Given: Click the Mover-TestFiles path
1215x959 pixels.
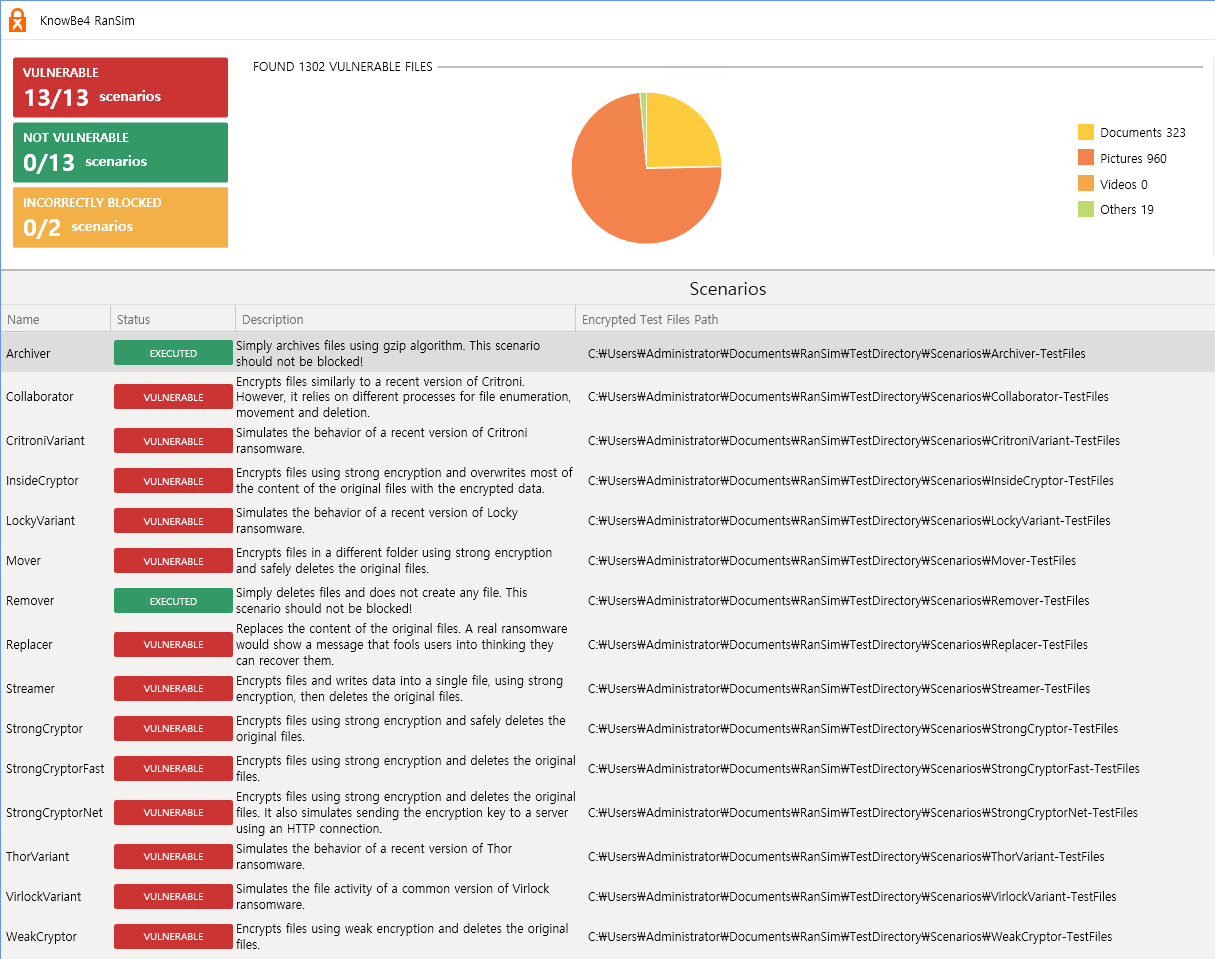Looking at the screenshot, I should [832, 561].
